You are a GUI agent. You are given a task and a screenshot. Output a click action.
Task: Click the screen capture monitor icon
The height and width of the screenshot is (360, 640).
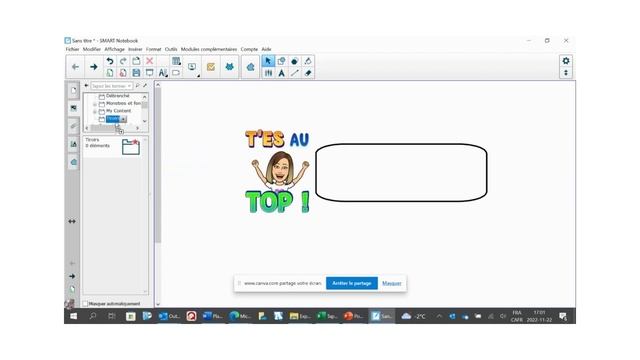[192, 67]
